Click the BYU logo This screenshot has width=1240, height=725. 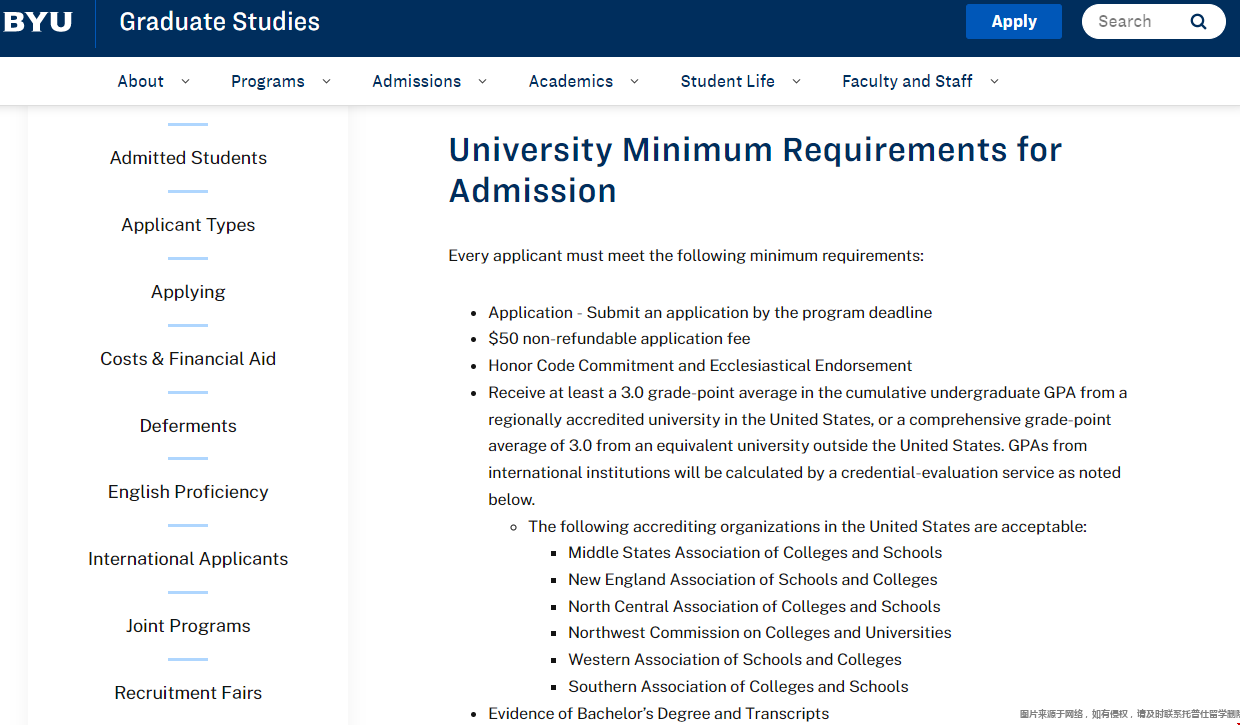click(37, 21)
